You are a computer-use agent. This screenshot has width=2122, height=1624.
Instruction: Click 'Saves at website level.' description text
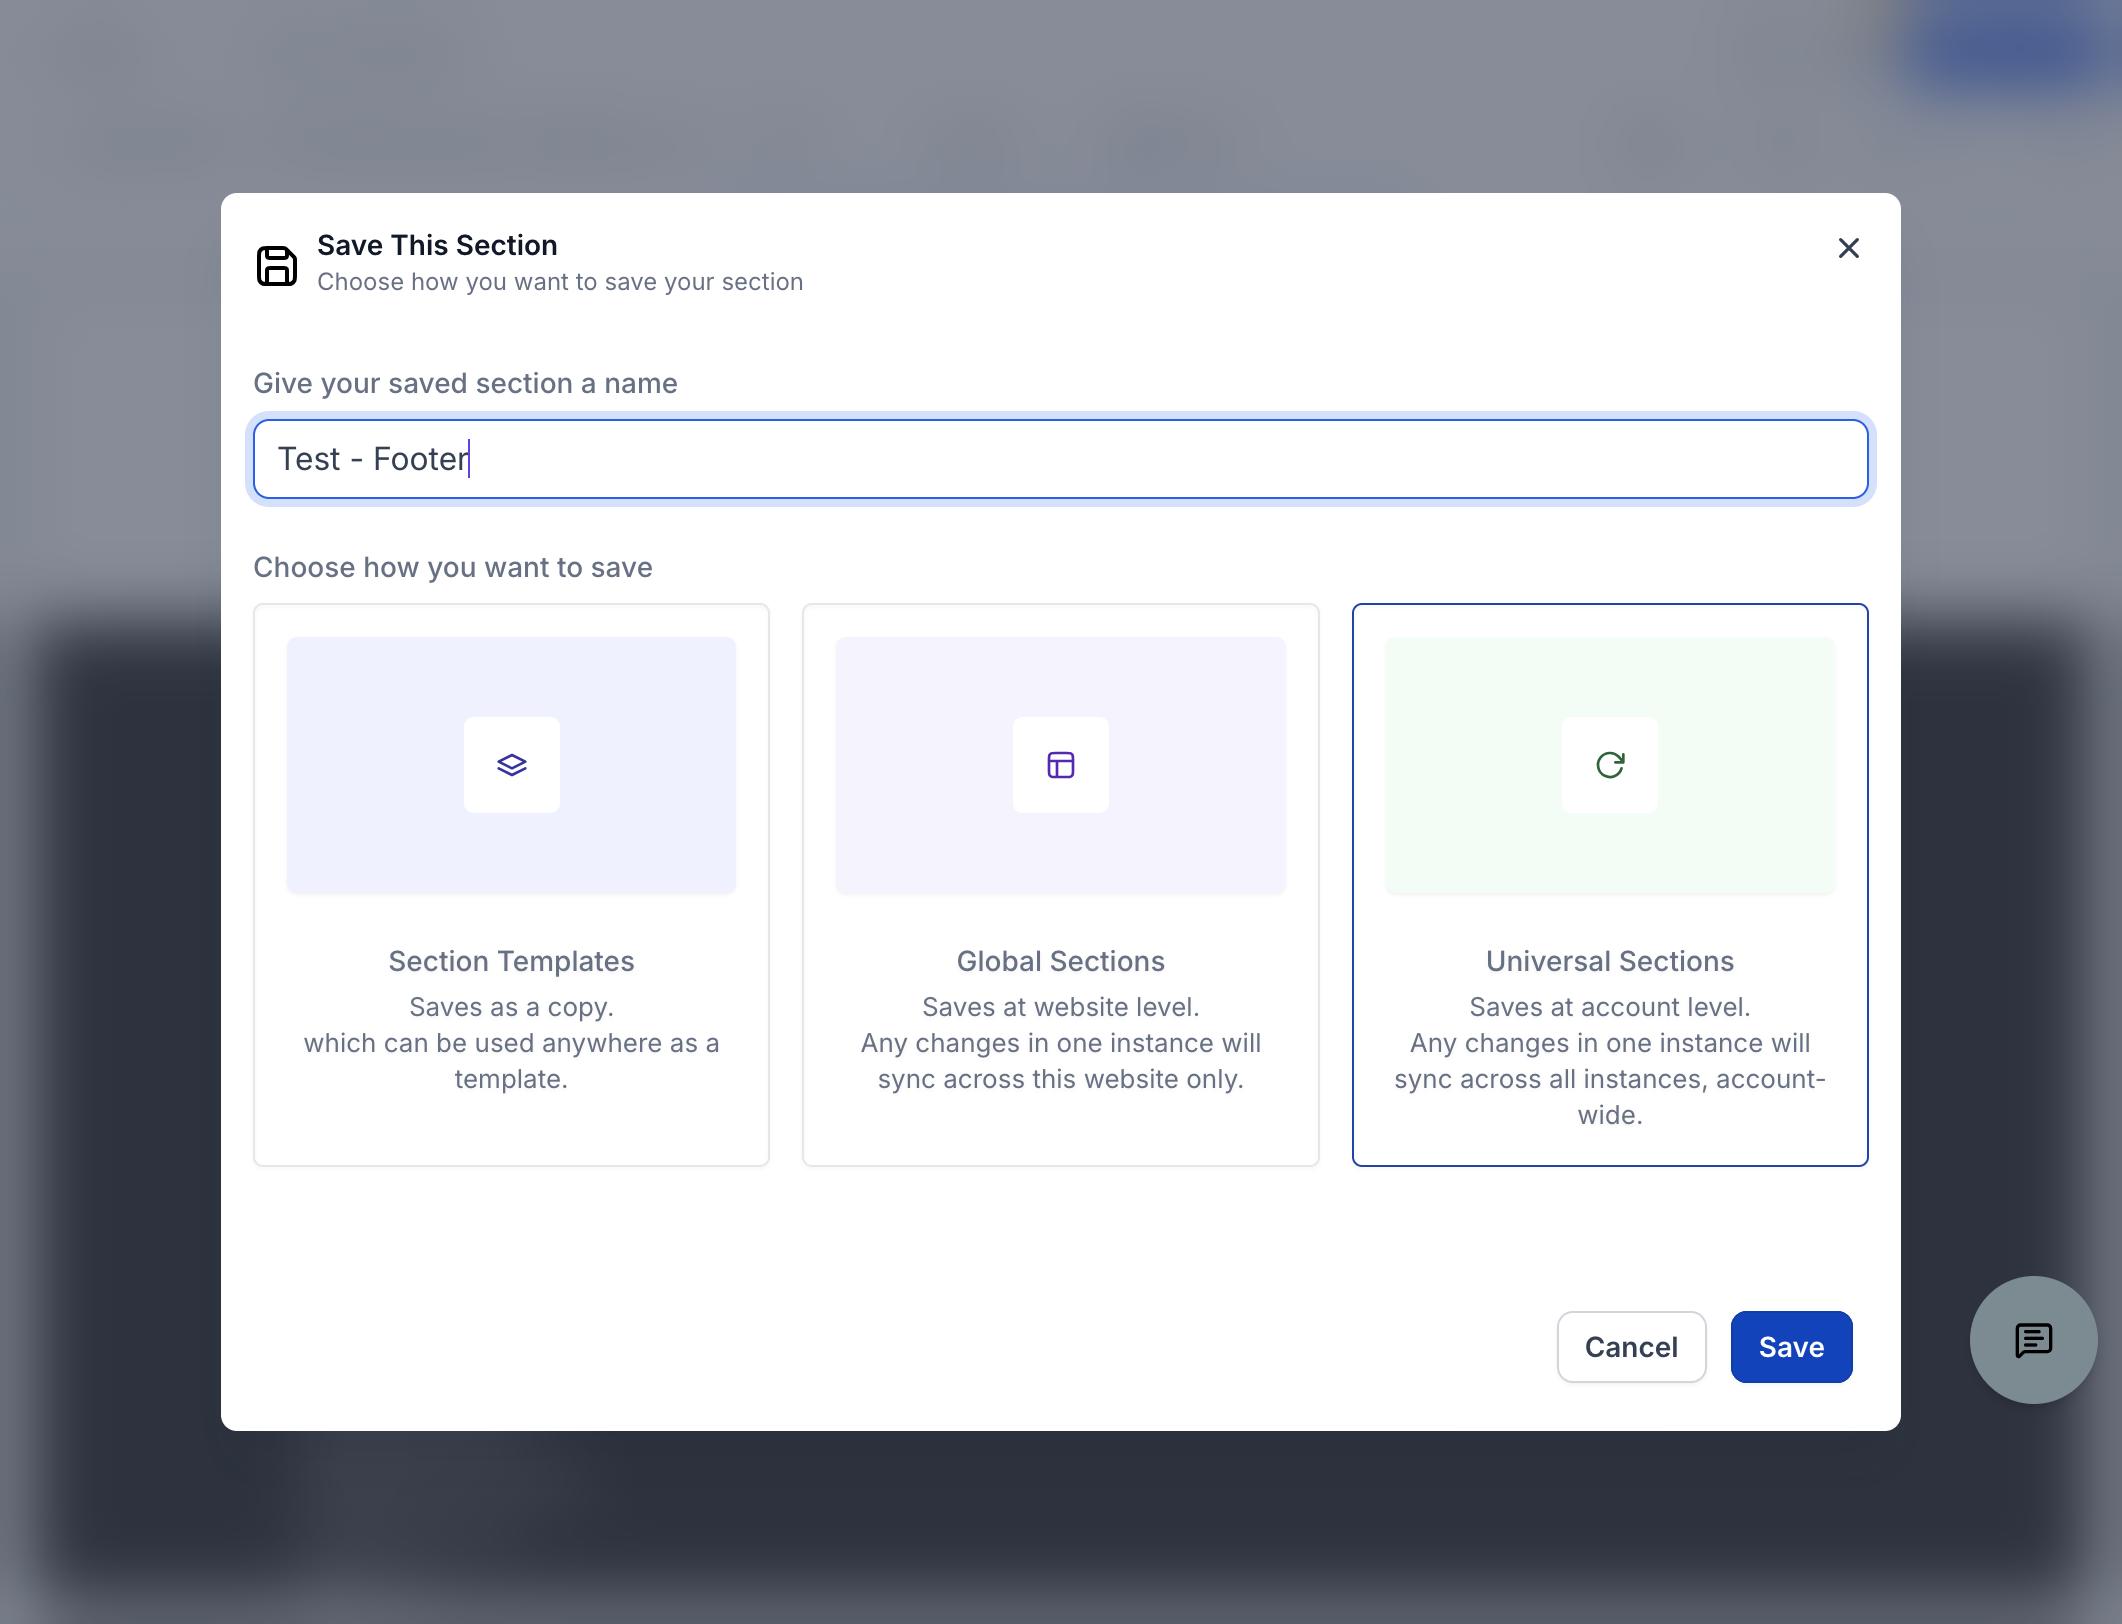point(1061,1007)
